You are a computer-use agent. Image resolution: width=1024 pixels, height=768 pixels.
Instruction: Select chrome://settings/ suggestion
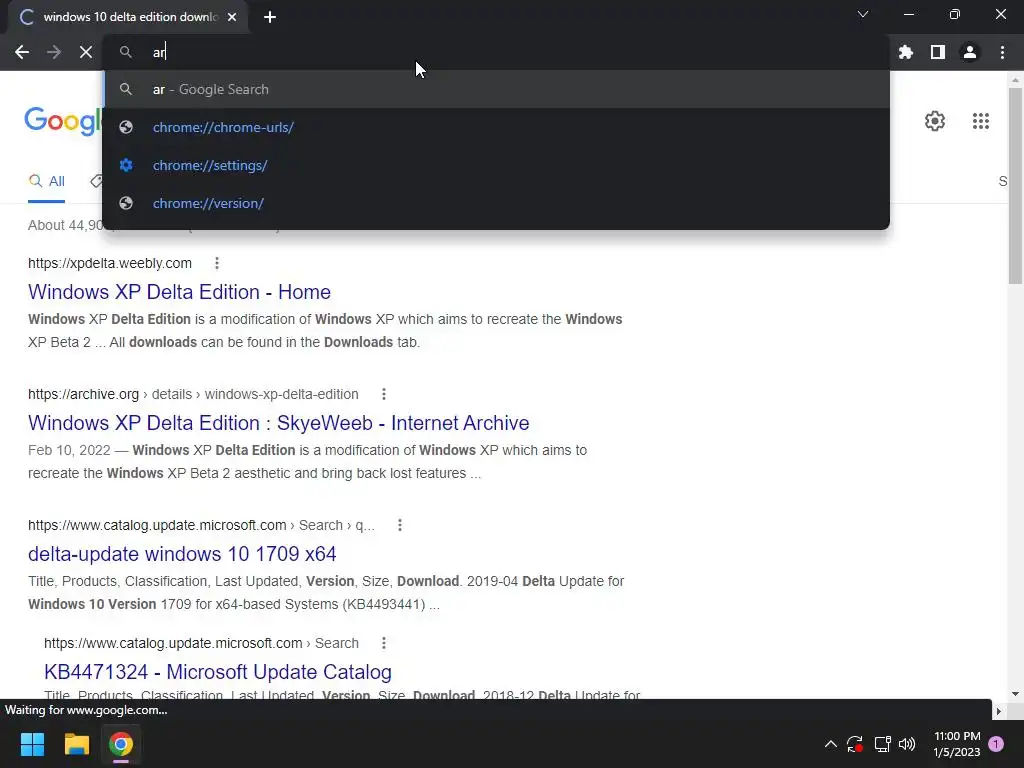click(496, 165)
